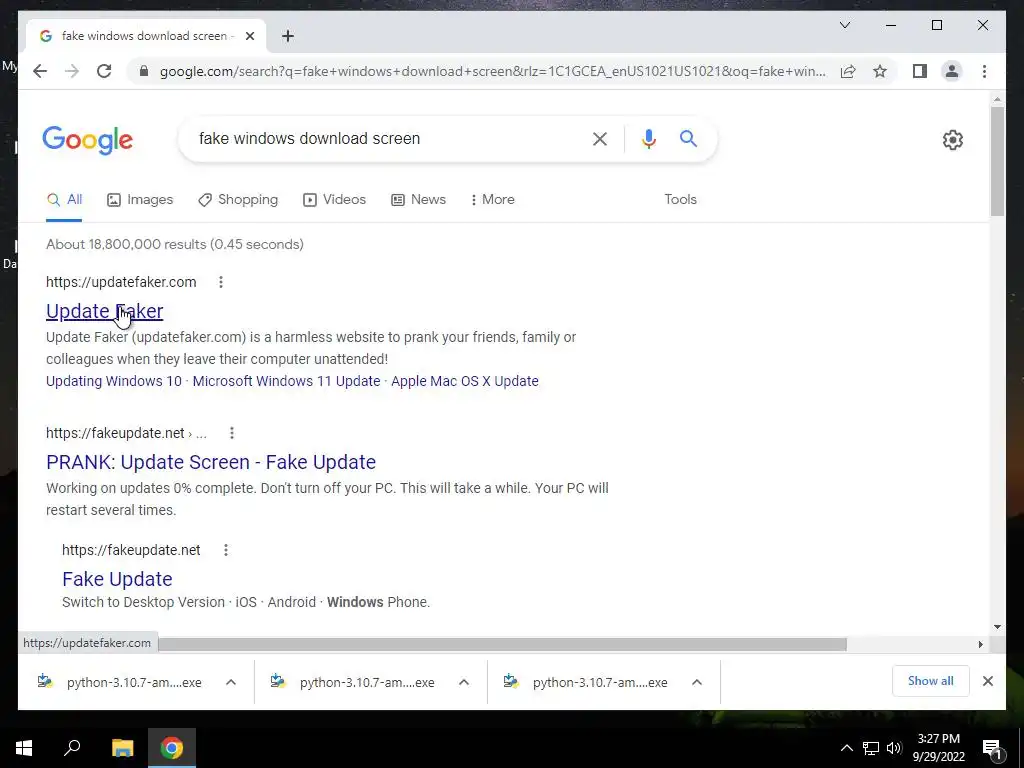1024x768 pixels.
Task: Clear the search query text
Action: [600, 139]
